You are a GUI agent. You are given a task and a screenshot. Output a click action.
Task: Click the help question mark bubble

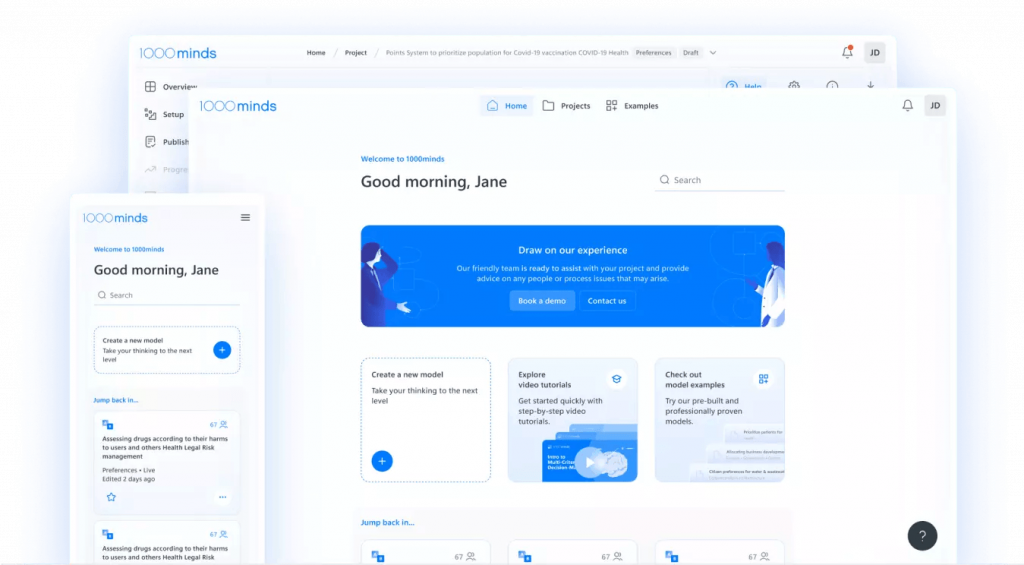922,536
